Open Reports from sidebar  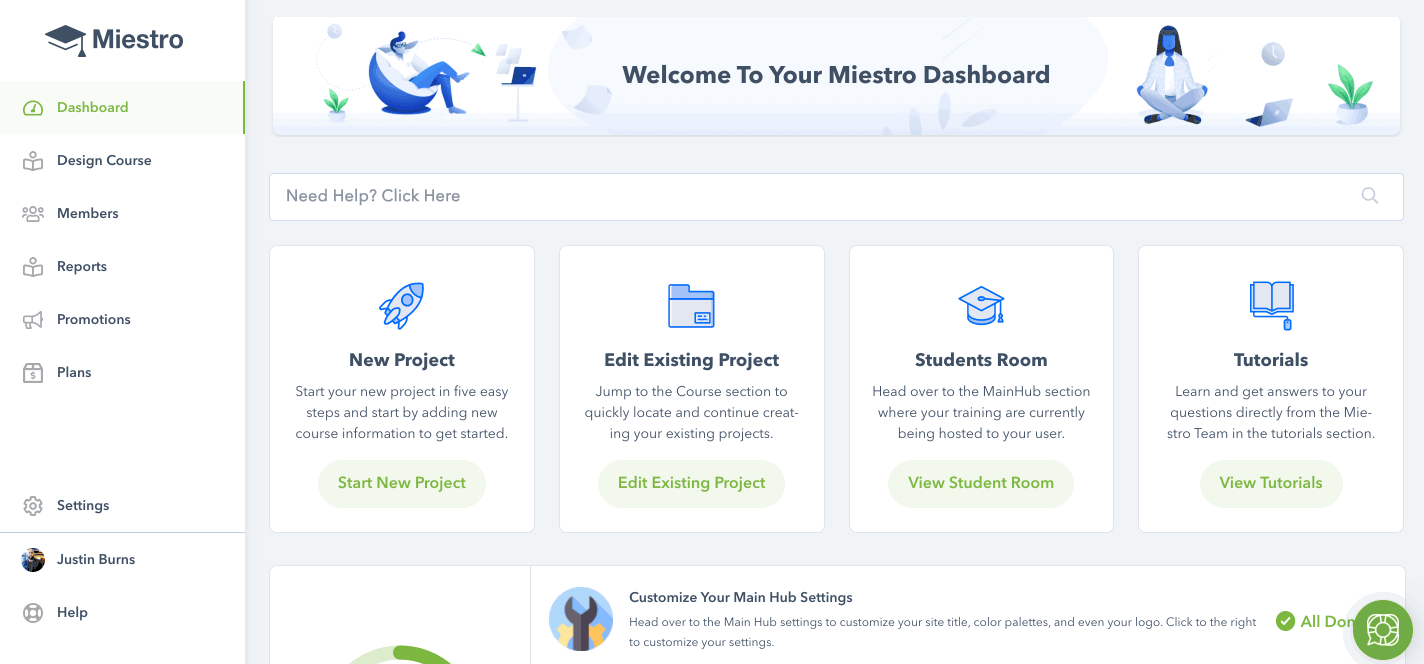[x=122, y=267]
